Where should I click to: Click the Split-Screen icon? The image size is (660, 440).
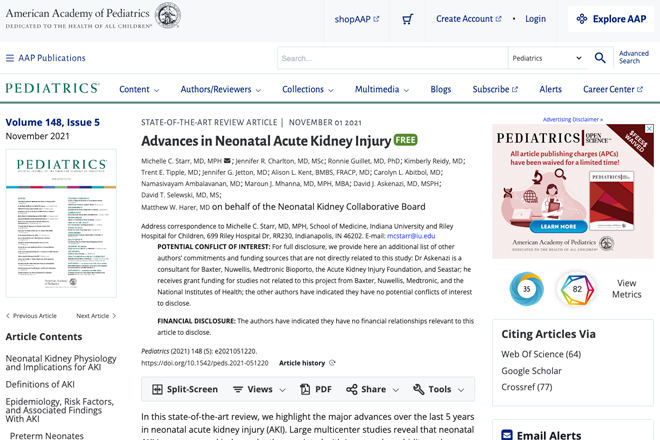(x=157, y=389)
